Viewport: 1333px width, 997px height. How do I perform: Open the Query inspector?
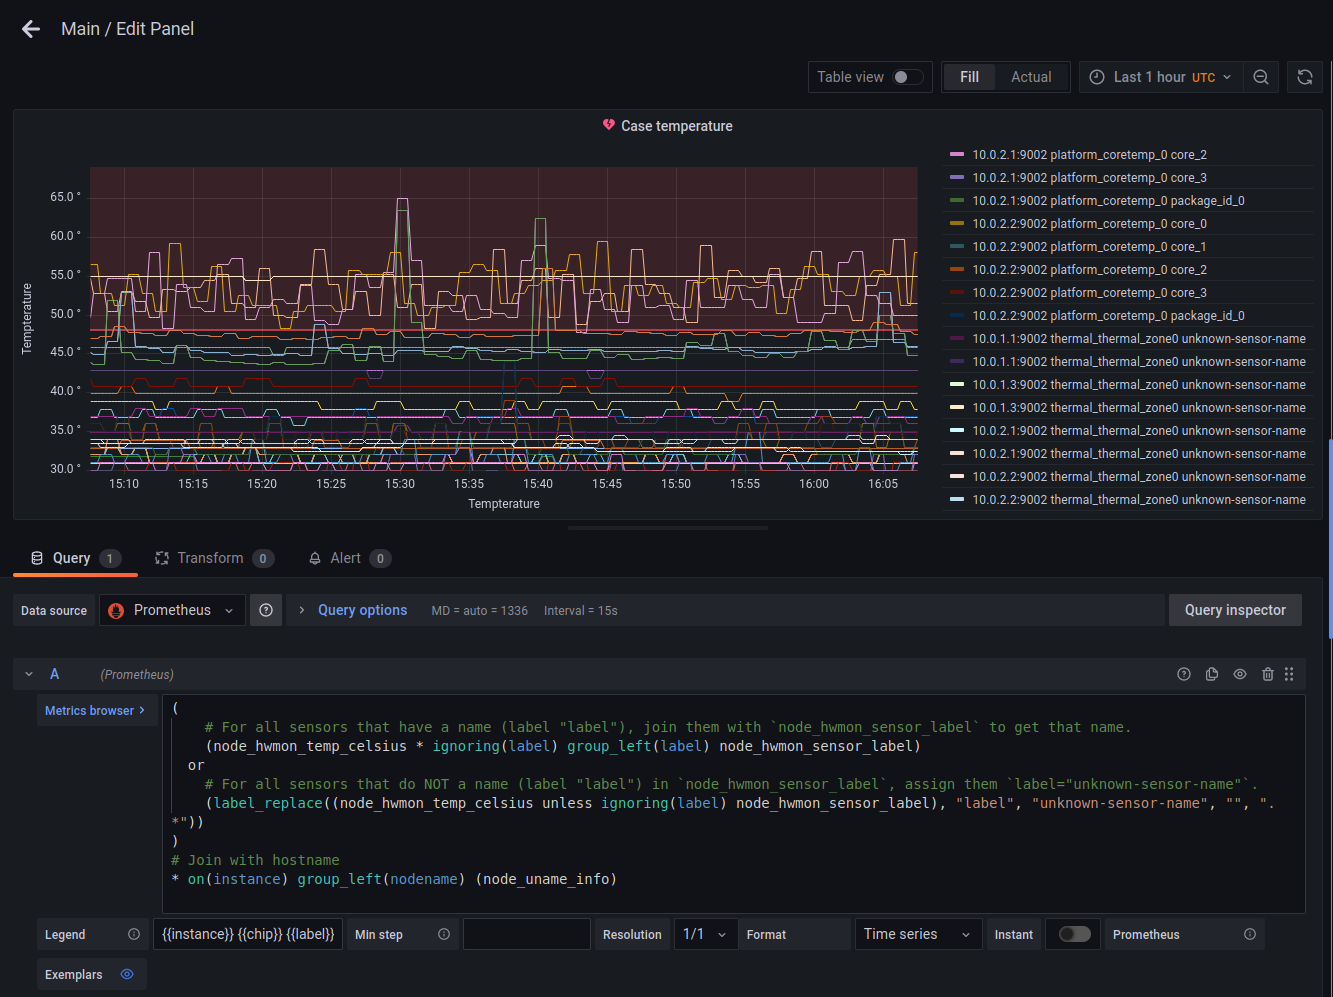tap(1235, 610)
